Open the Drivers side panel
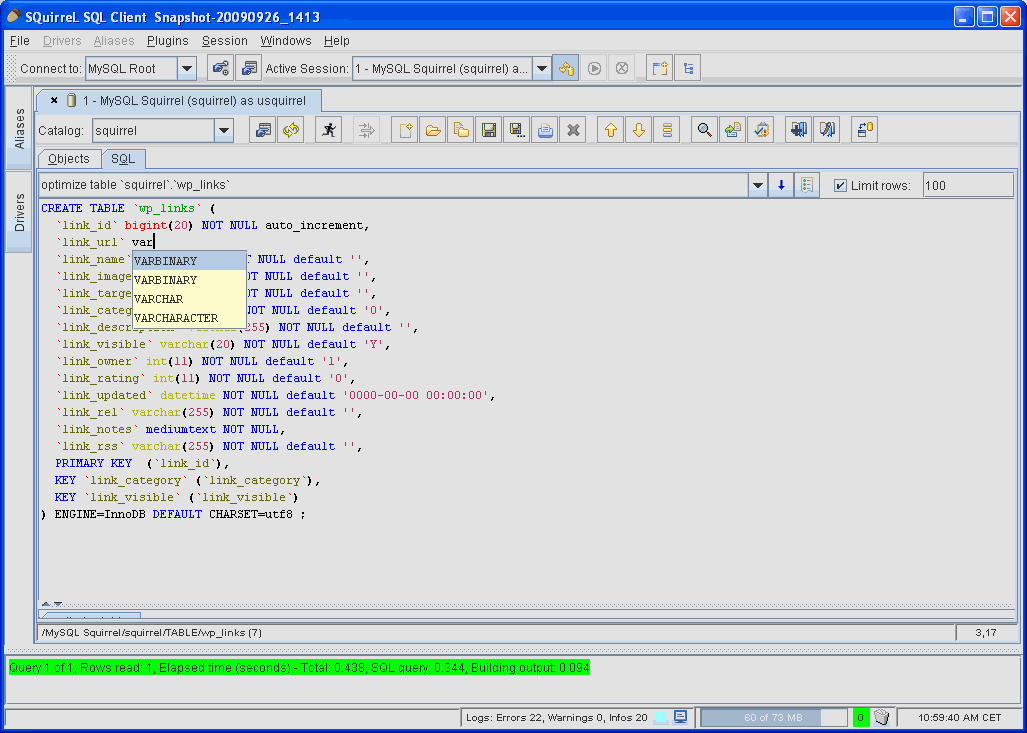 (19, 212)
